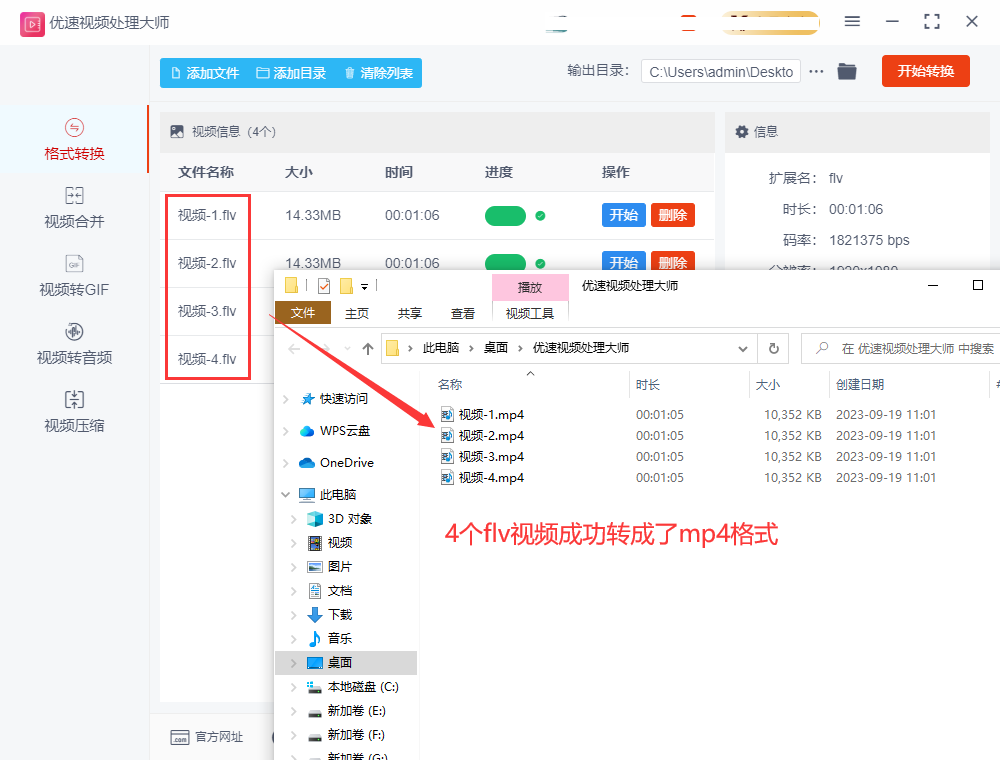Open the 查看 ribbon tab in Explorer
This screenshot has height=760, width=1000.
[x=462, y=313]
